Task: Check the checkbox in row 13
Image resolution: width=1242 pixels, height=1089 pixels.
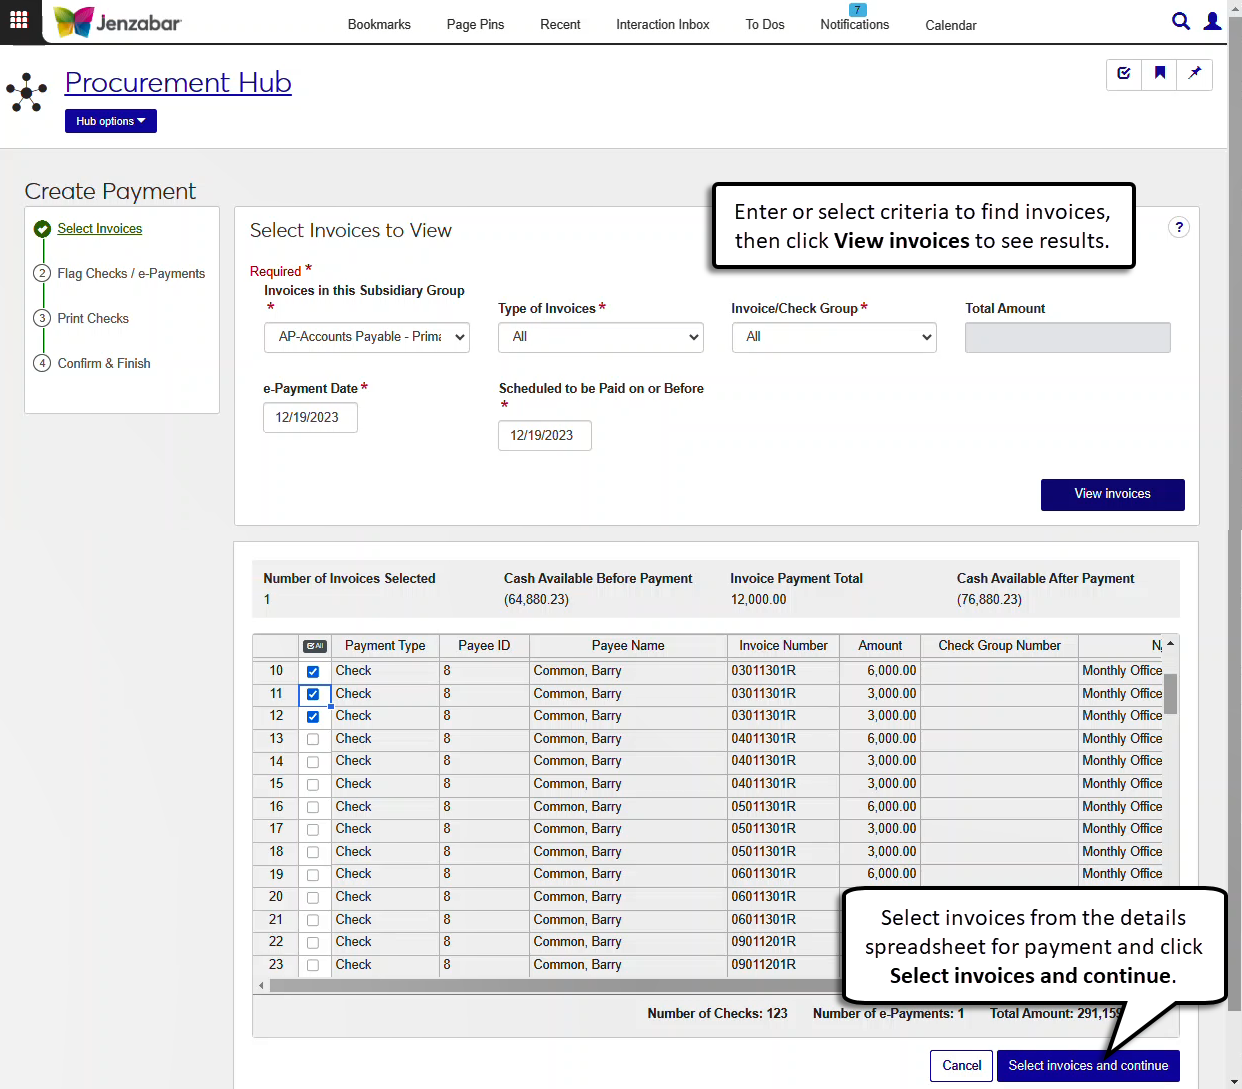Action: (x=313, y=740)
